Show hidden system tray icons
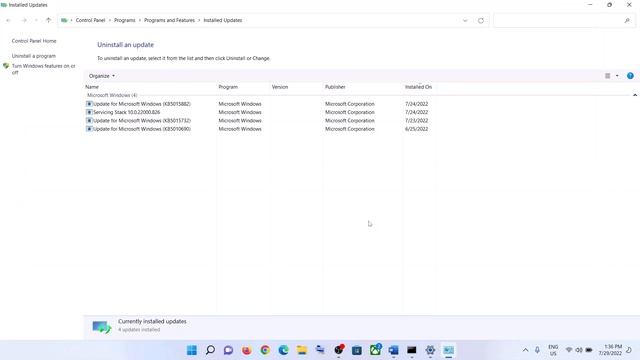Viewport: 640px width, 360px height. [x=525, y=350]
